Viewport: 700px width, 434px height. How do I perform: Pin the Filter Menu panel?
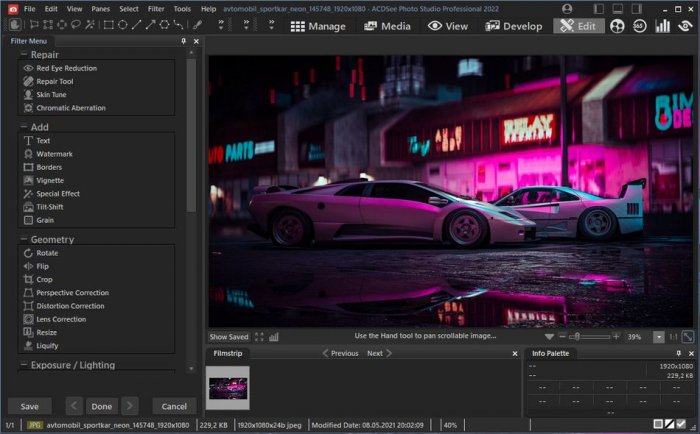[183, 40]
